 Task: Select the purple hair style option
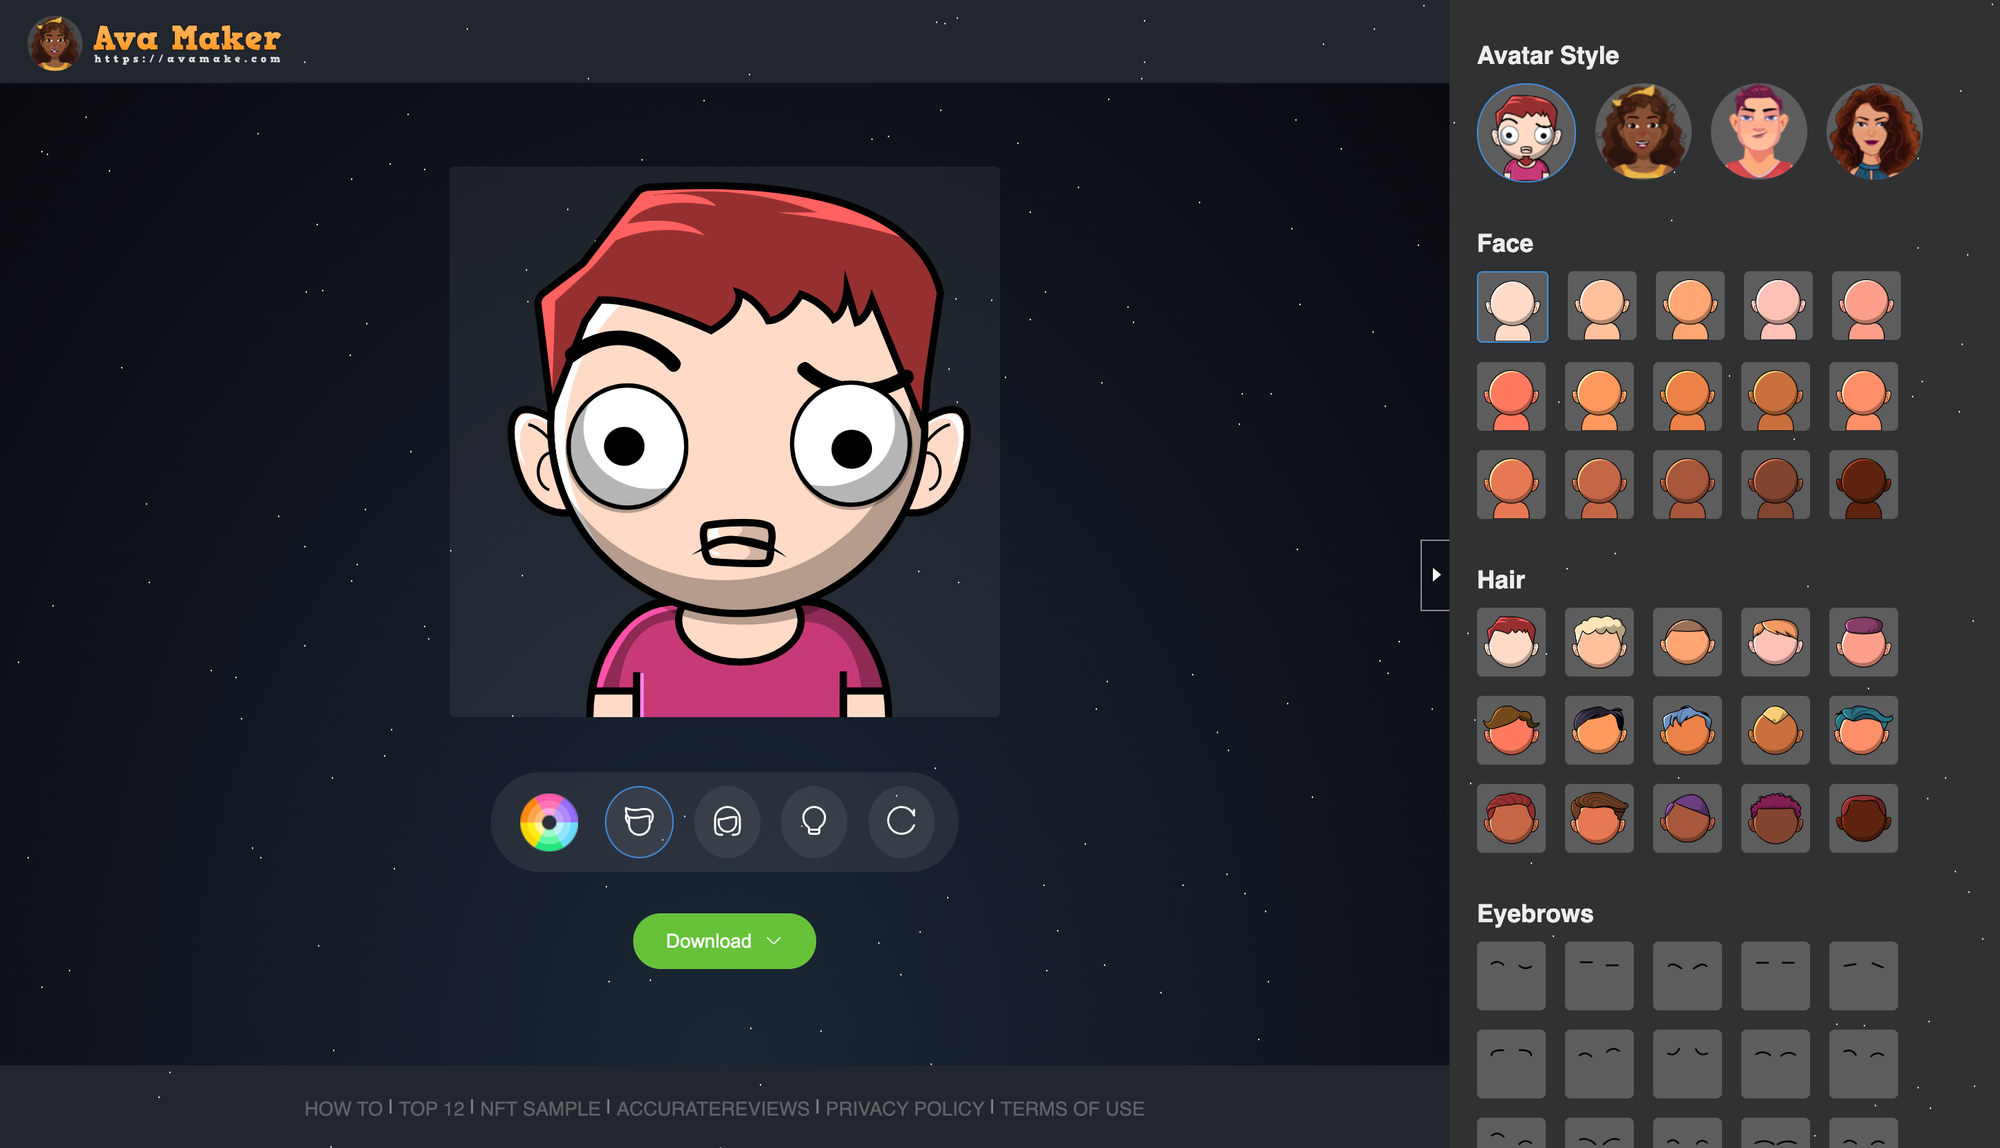[1687, 818]
